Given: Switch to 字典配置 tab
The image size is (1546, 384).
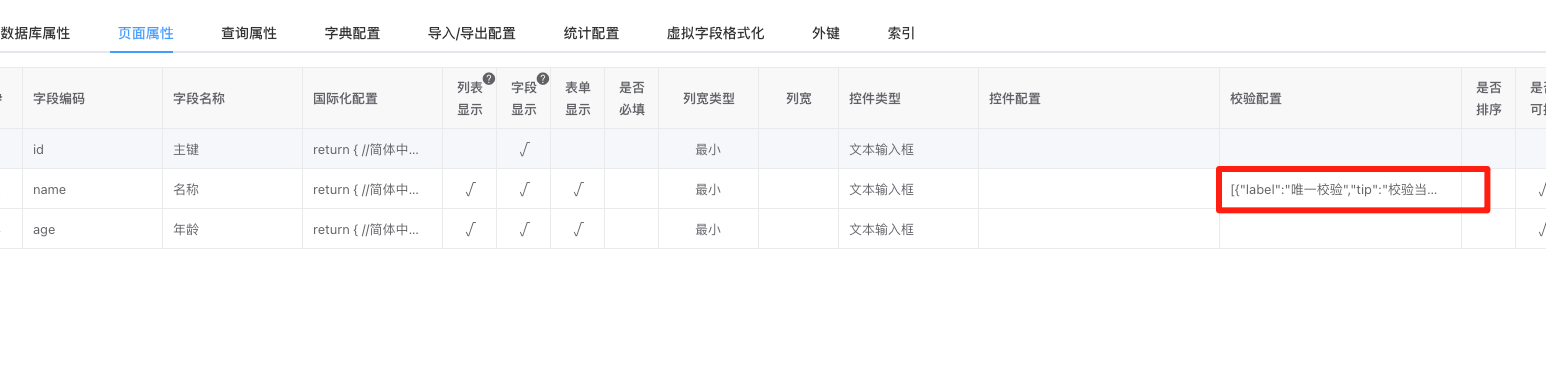Looking at the screenshot, I should coord(353,33).
